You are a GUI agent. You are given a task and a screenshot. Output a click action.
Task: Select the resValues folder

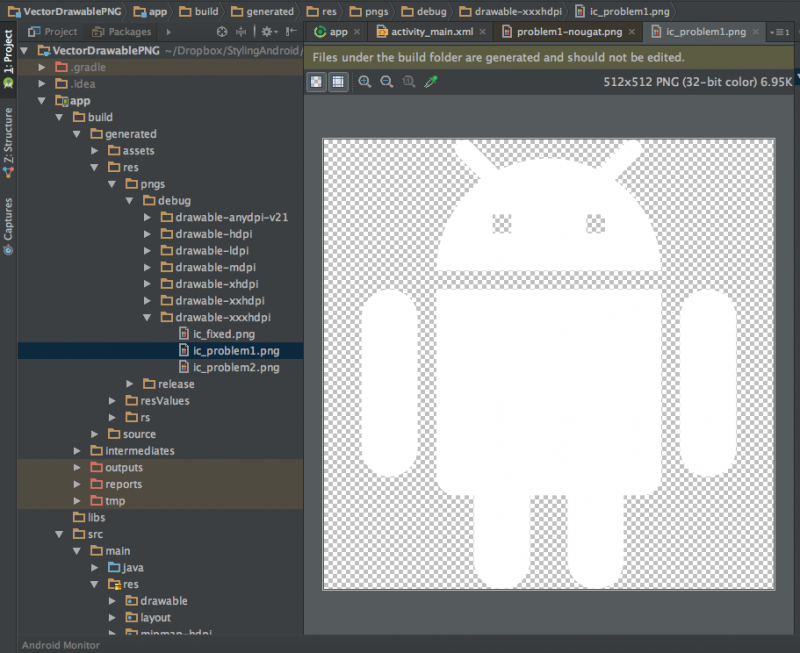tap(158, 401)
